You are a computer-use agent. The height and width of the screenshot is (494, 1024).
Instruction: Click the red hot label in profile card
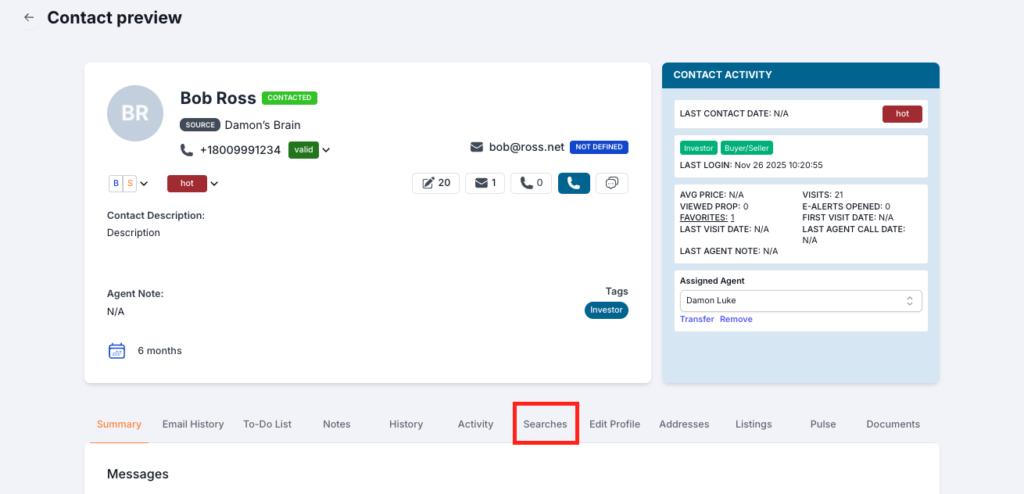tap(187, 184)
